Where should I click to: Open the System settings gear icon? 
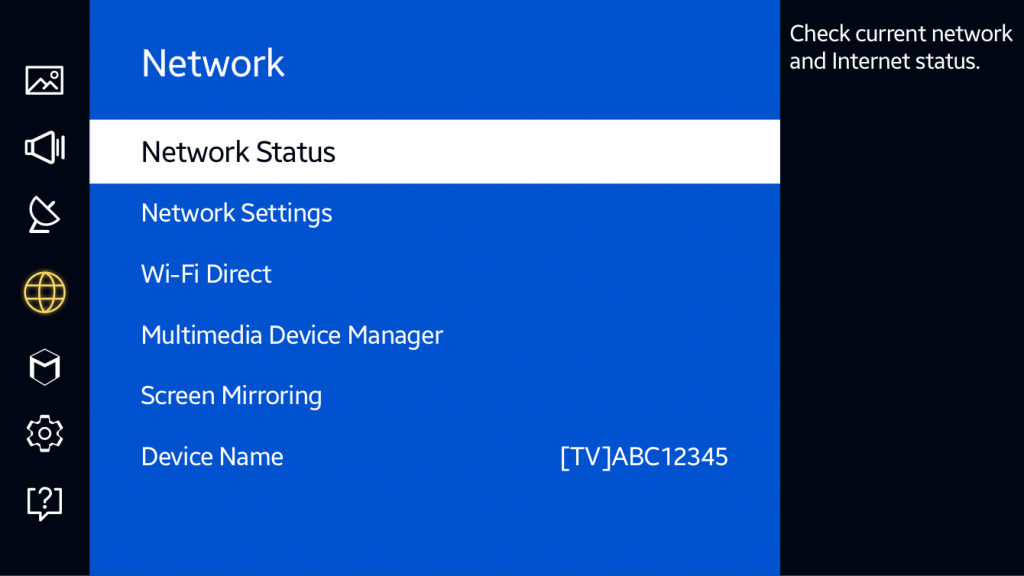pyautogui.click(x=44, y=433)
